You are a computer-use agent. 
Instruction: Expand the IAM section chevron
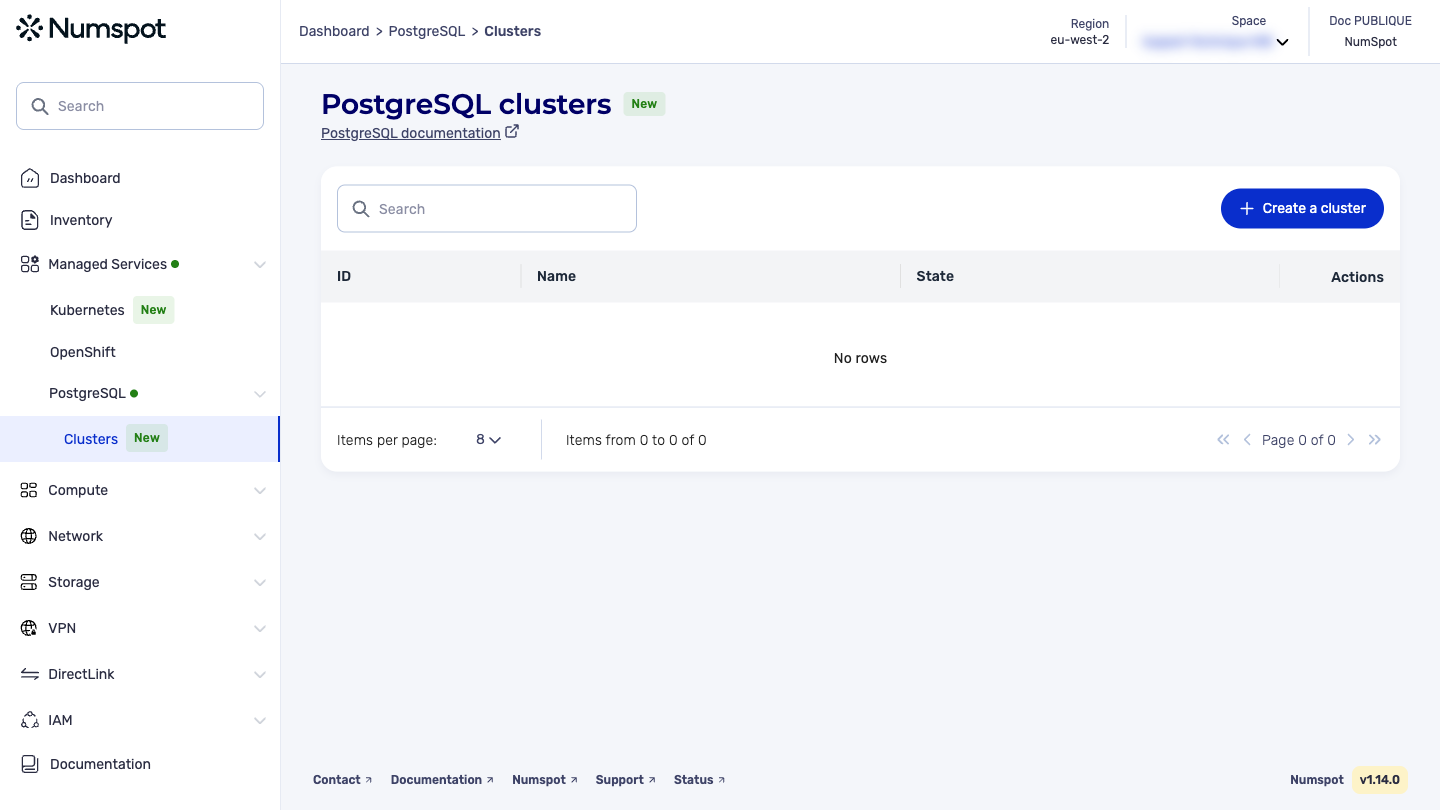(x=260, y=721)
